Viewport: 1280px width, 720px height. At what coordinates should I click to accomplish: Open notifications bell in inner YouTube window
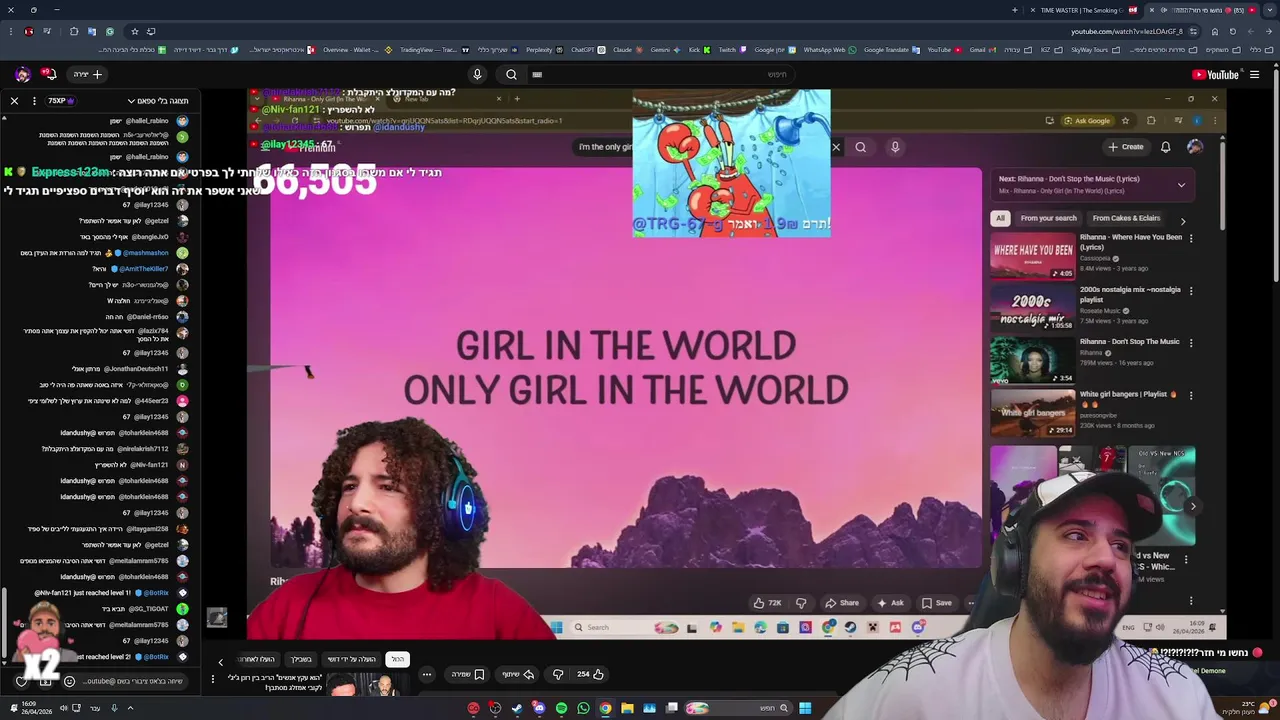1165,147
